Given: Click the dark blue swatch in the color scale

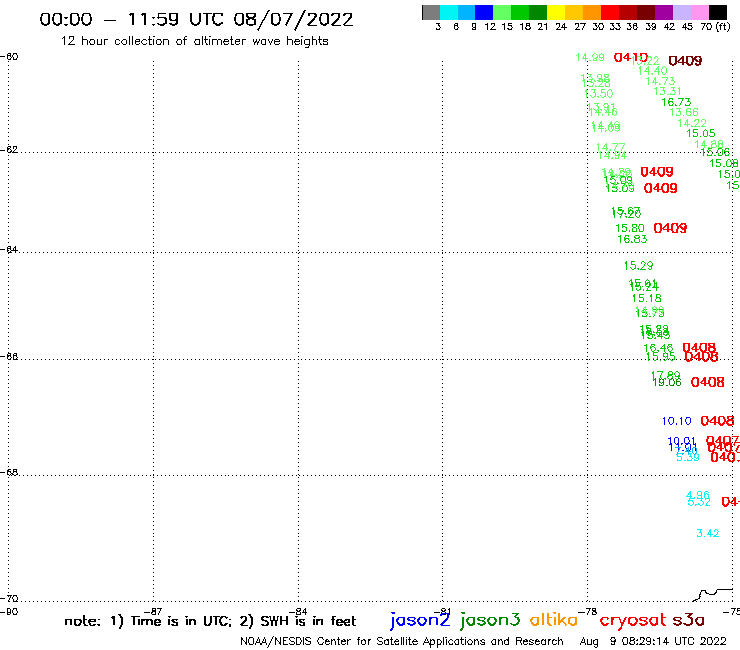Looking at the screenshot, I should pos(484,12).
